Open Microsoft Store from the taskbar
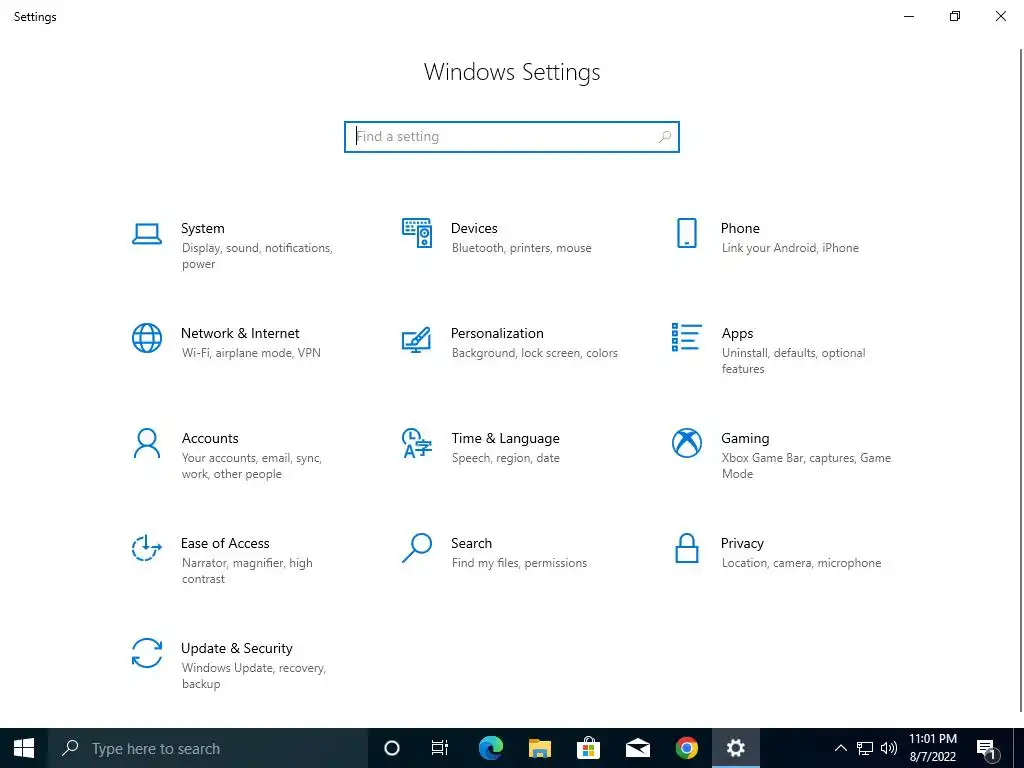Image resolution: width=1024 pixels, height=768 pixels. pos(588,748)
